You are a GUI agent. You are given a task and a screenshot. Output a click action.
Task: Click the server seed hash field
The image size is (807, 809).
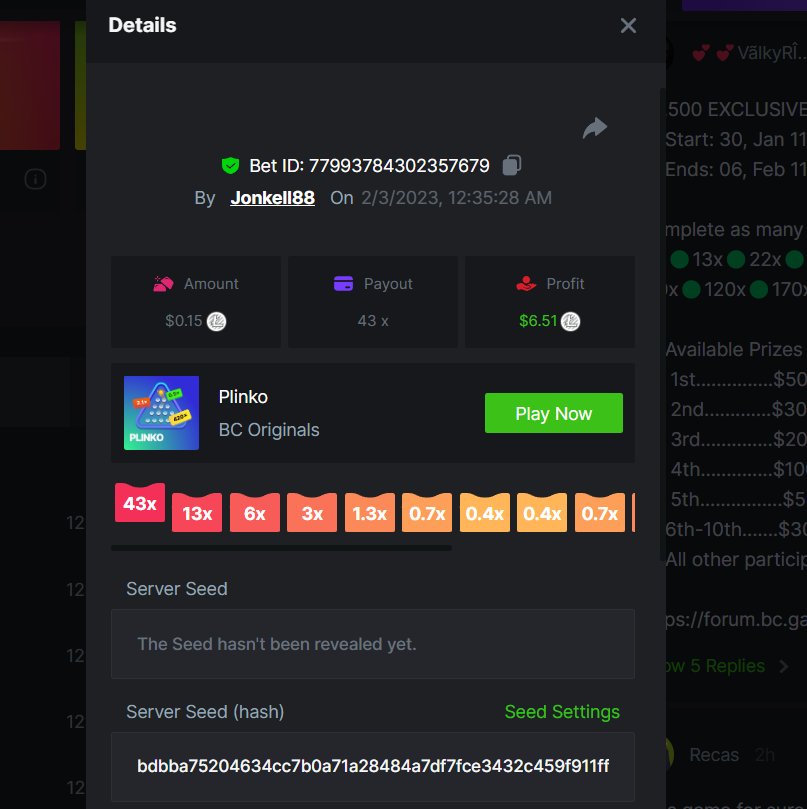tap(372, 766)
